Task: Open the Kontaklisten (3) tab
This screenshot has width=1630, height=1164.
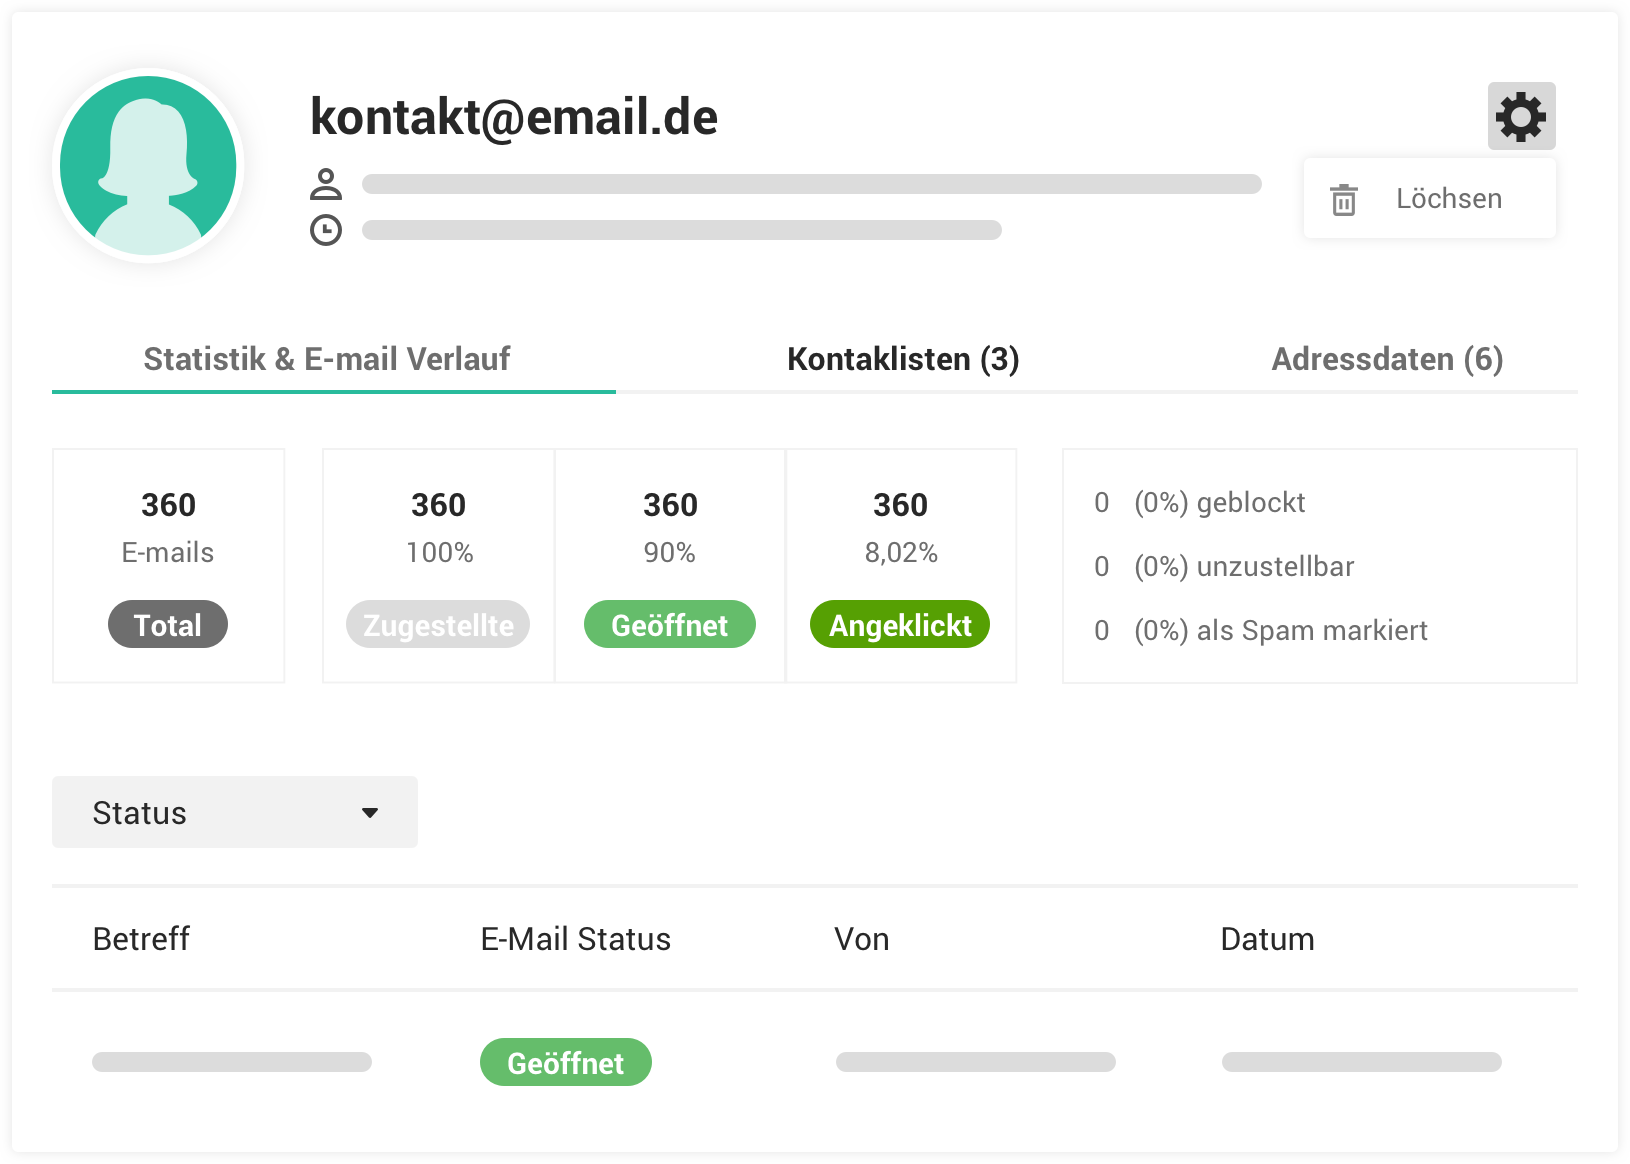Action: [903, 359]
